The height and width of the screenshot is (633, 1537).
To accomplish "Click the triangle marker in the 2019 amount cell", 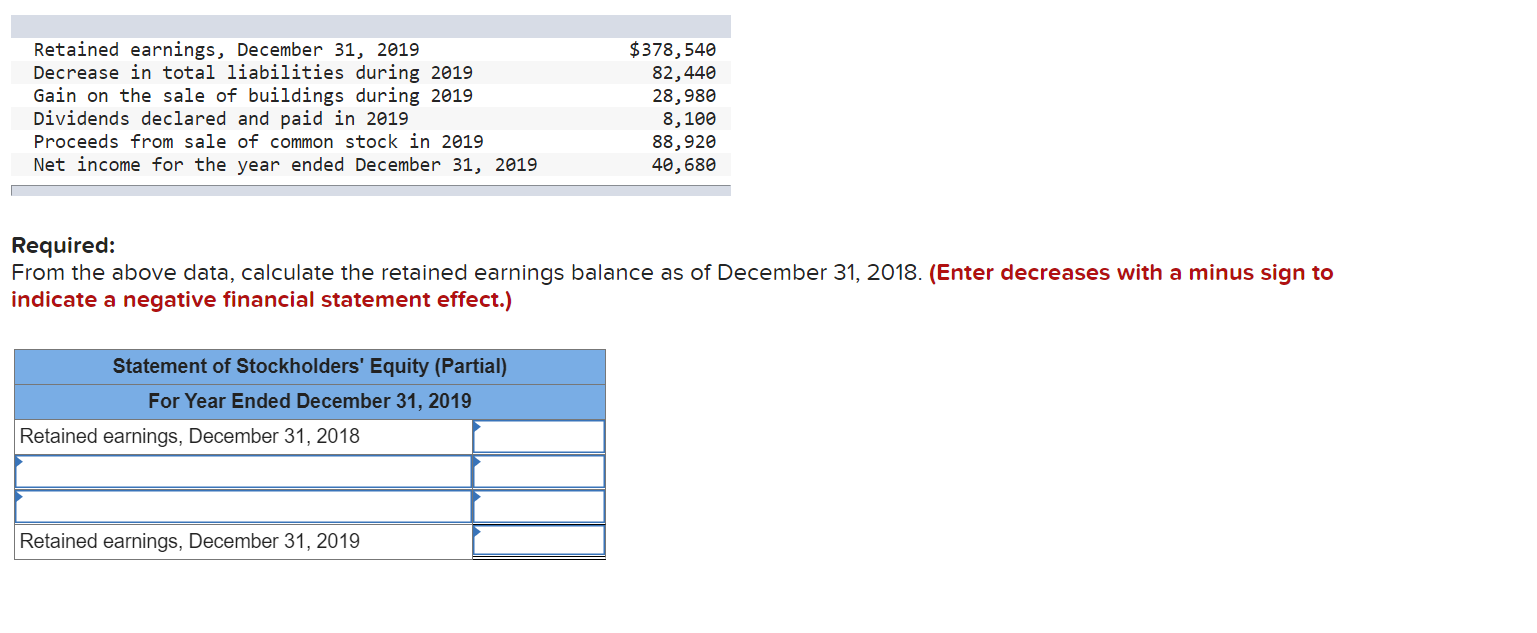I will (477, 533).
